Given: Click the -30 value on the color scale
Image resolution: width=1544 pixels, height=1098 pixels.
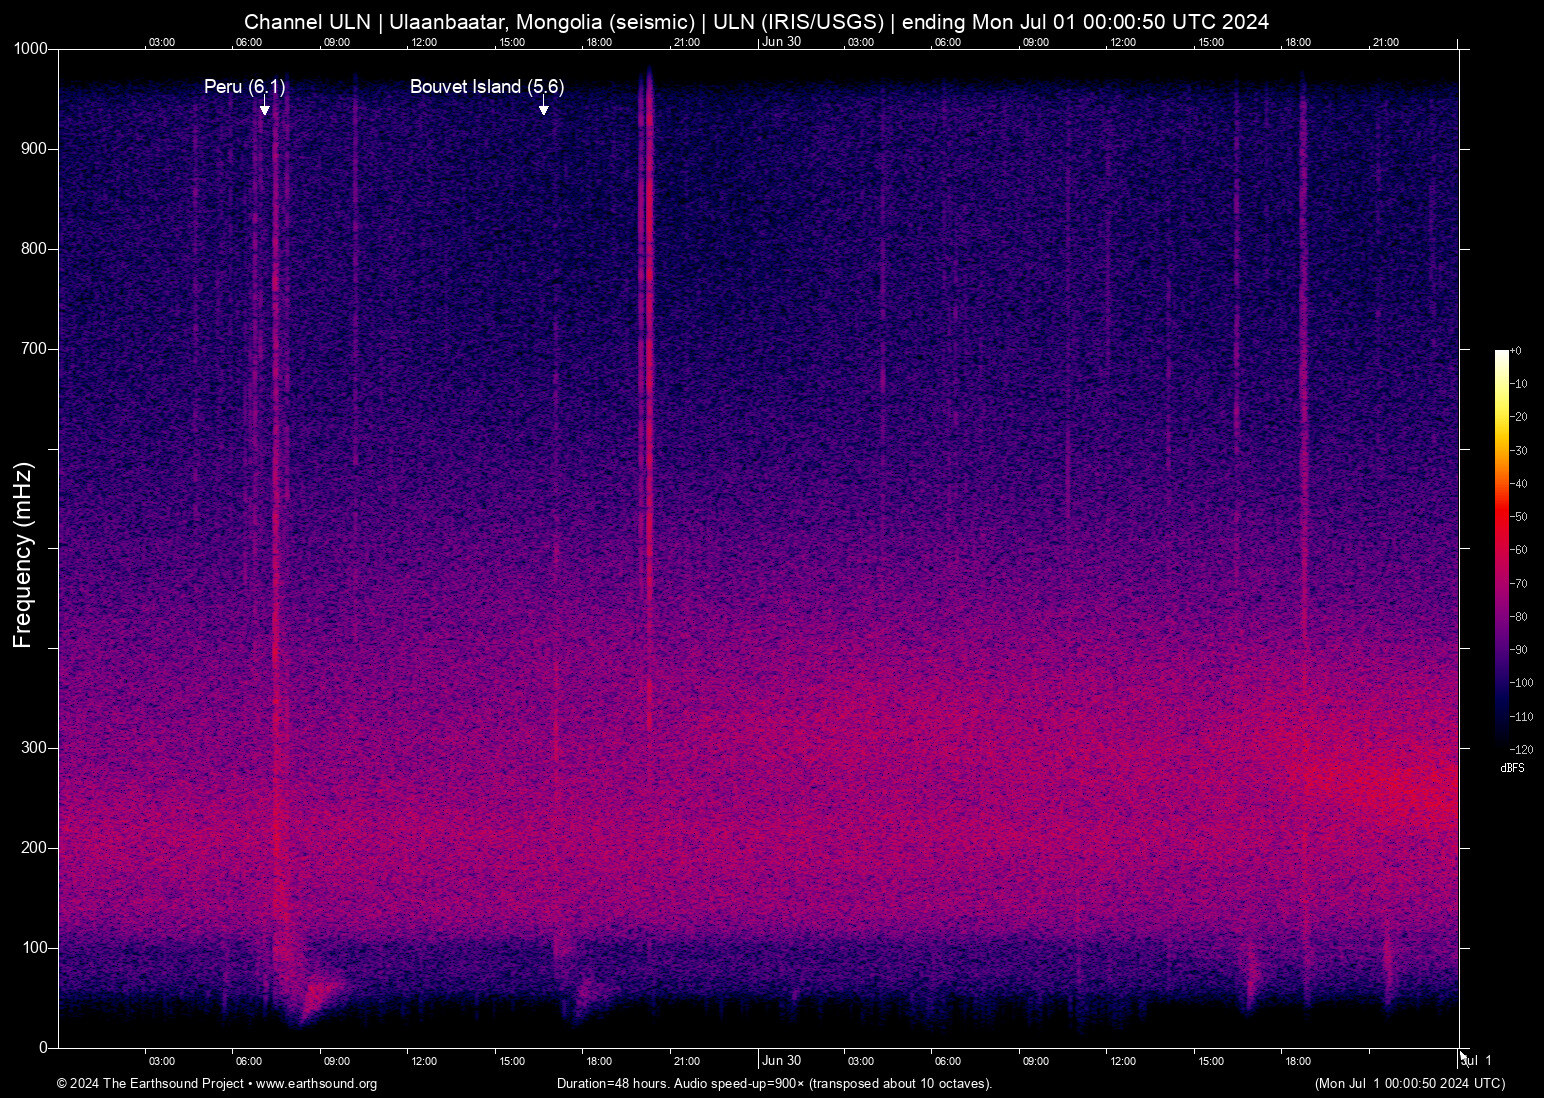Looking at the screenshot, I should [x=1519, y=451].
